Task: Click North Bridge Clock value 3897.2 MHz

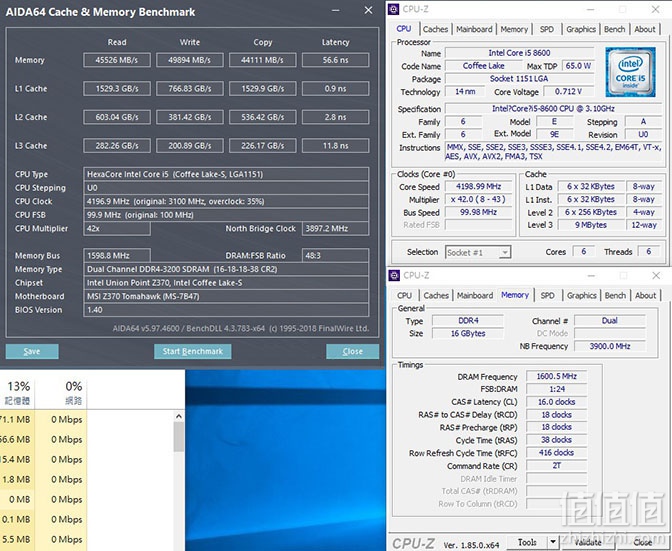Action: pos(336,228)
